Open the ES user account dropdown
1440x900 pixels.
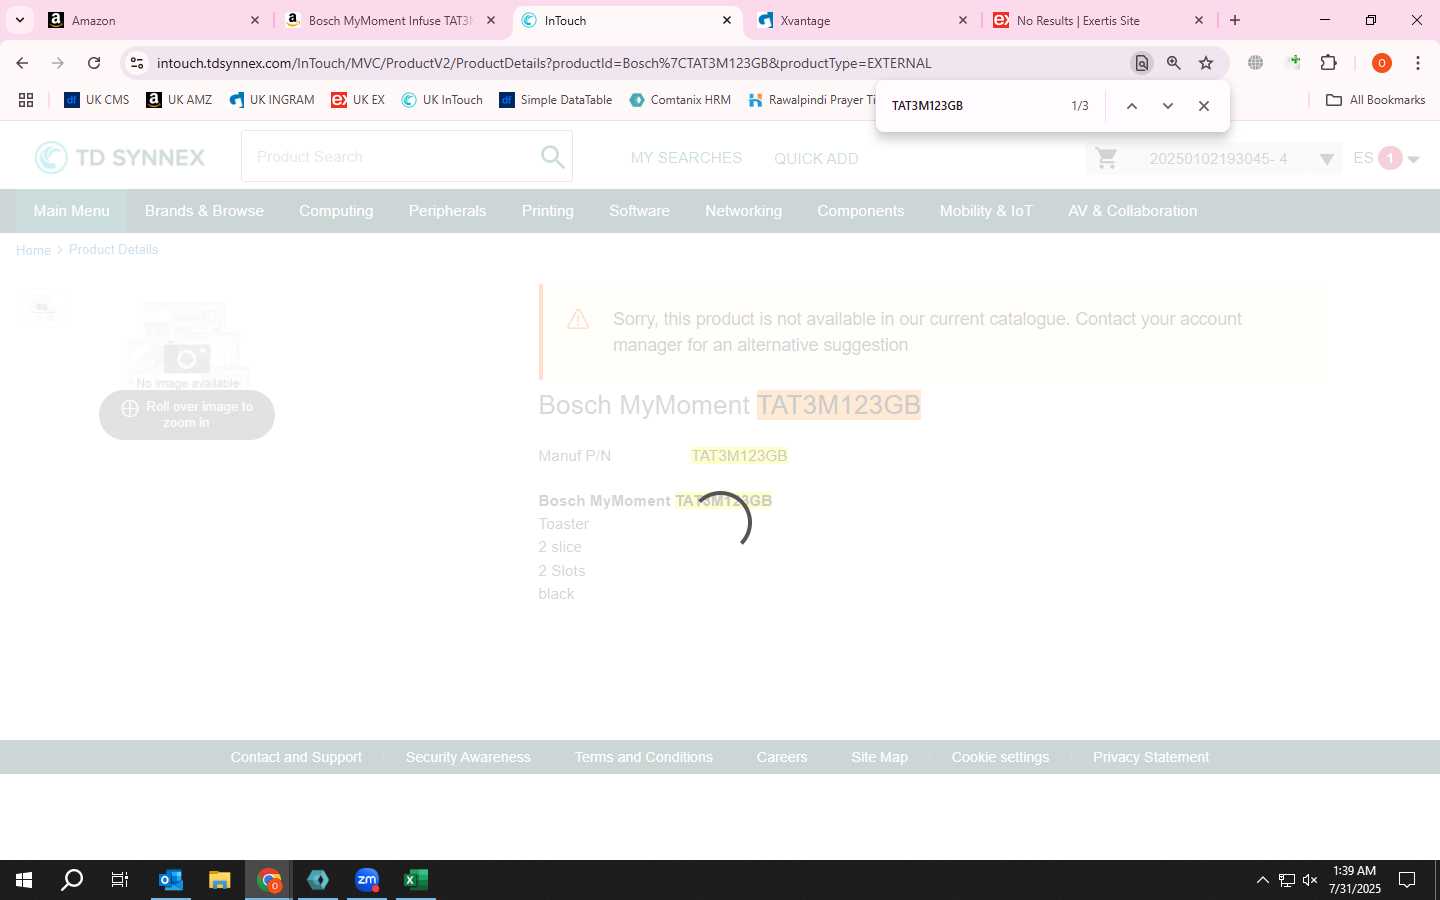[1386, 158]
